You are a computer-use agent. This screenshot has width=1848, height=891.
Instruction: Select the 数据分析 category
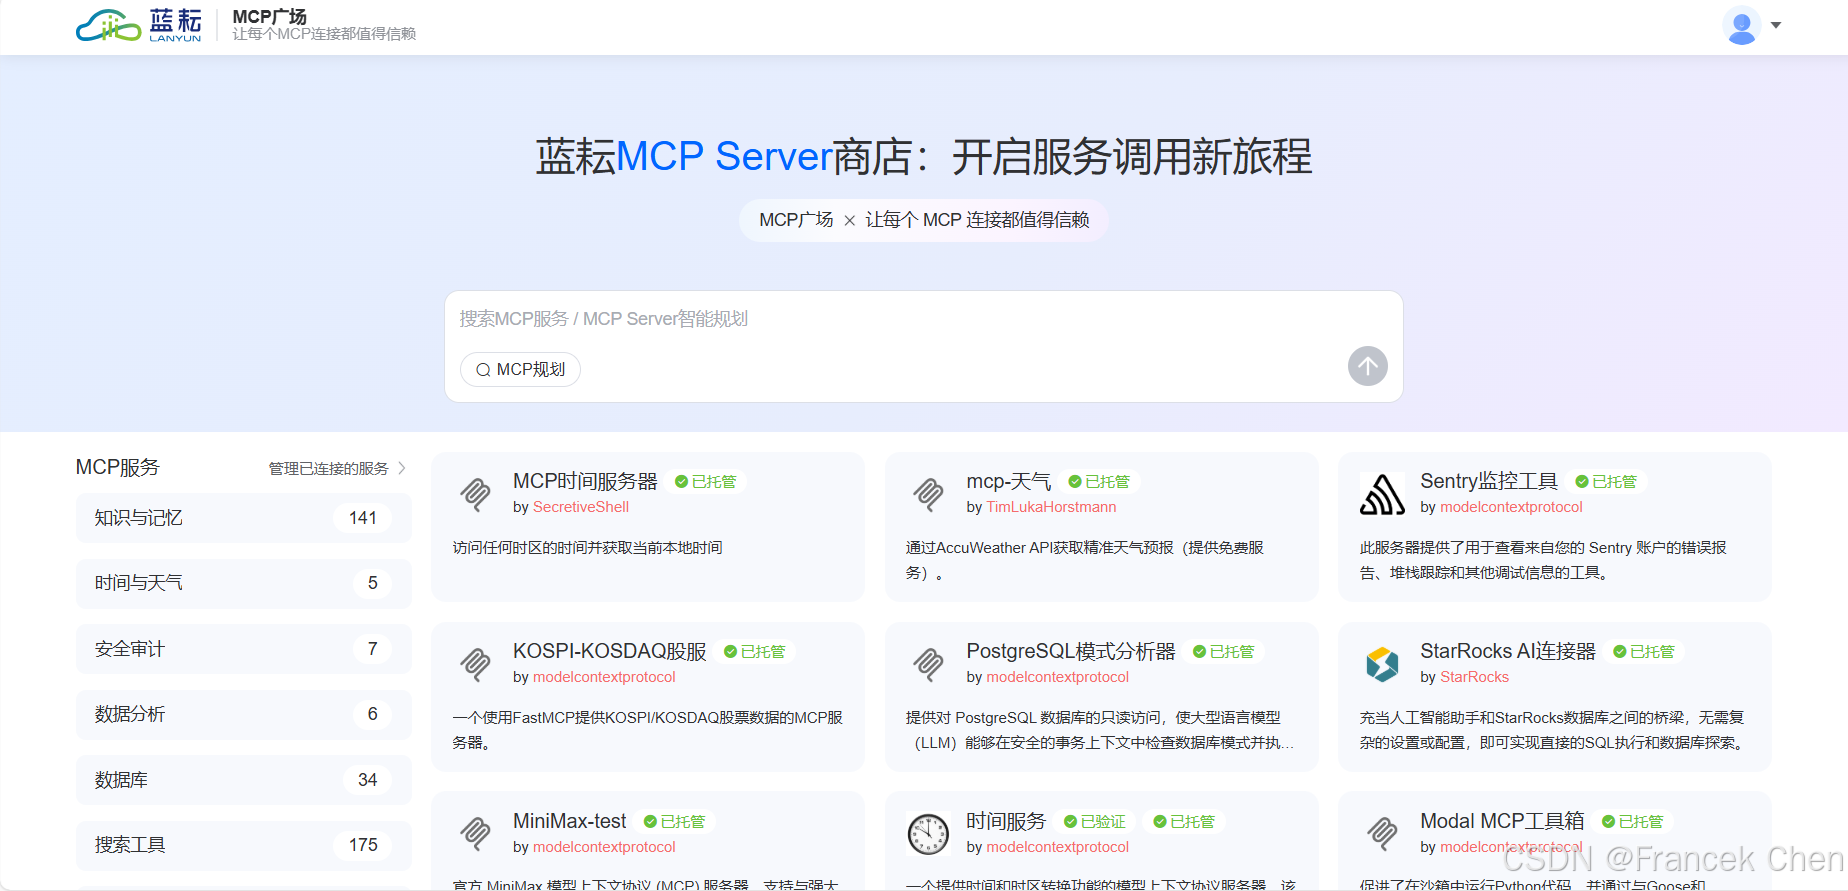tap(243, 714)
